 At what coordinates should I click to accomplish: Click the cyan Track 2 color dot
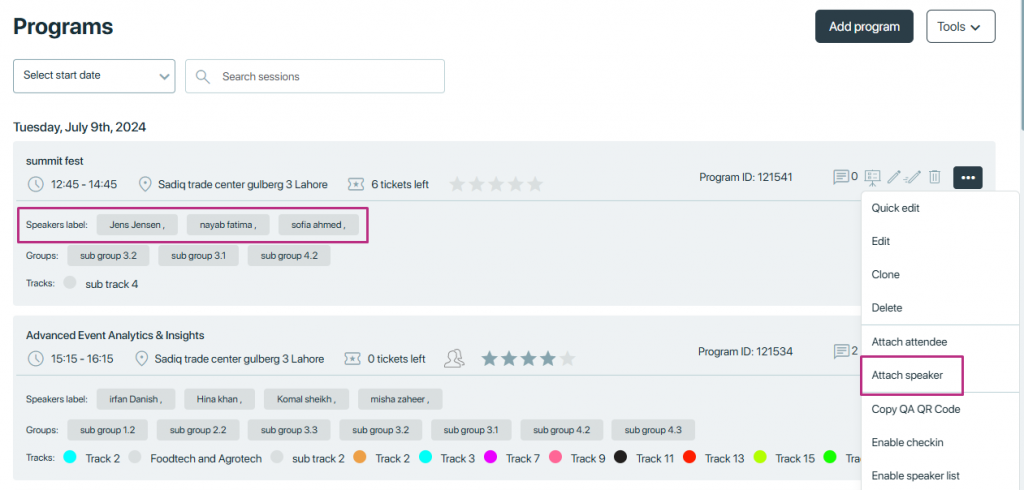point(70,457)
